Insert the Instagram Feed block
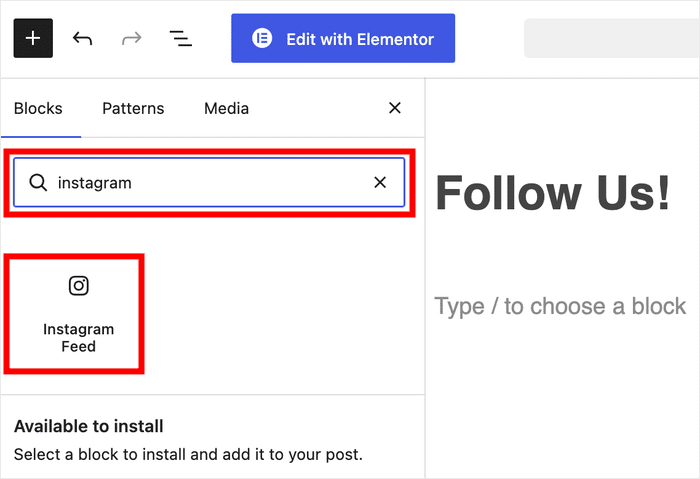Screen dimensions: 700x479 (x=74, y=314)
